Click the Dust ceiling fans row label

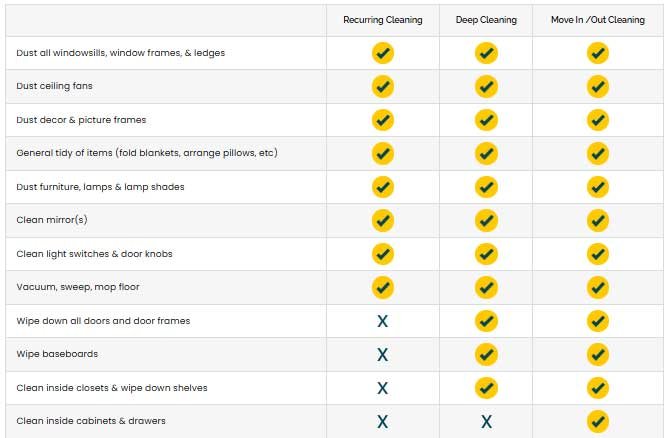point(54,86)
